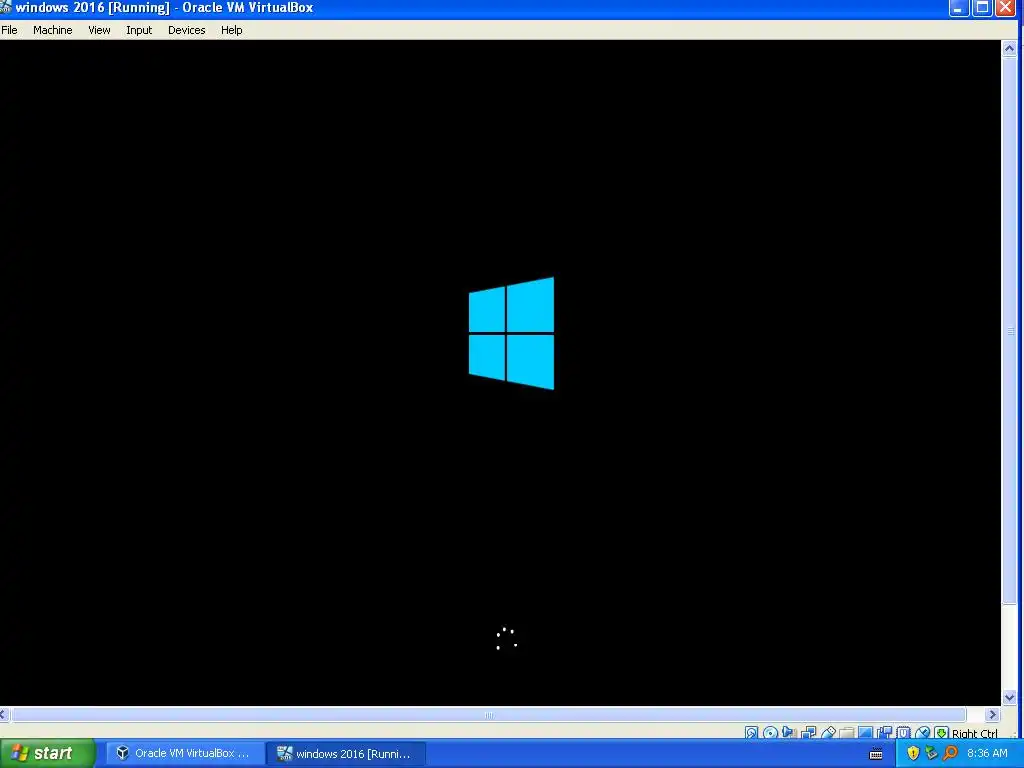
Task: Click the horizontal scrollbar right arrow
Action: click(x=993, y=714)
